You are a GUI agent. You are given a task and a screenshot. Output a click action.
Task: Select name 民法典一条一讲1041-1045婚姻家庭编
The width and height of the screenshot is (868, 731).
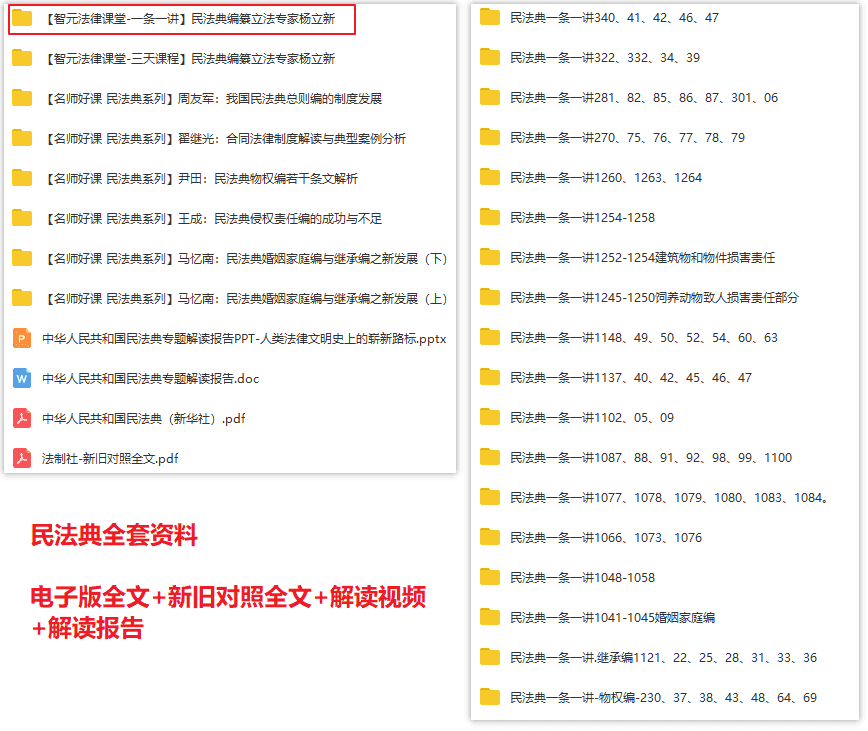(x=613, y=618)
